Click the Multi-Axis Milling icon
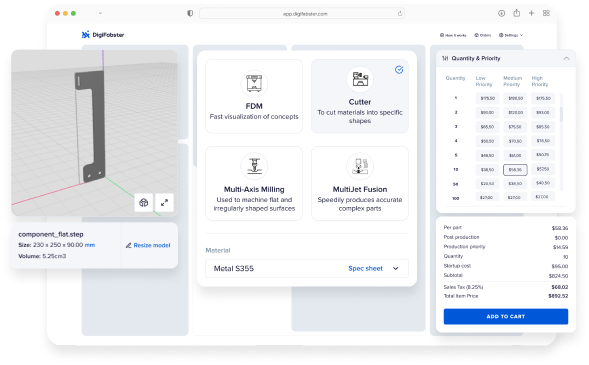Viewport: 589px width, 365px height. click(254, 166)
